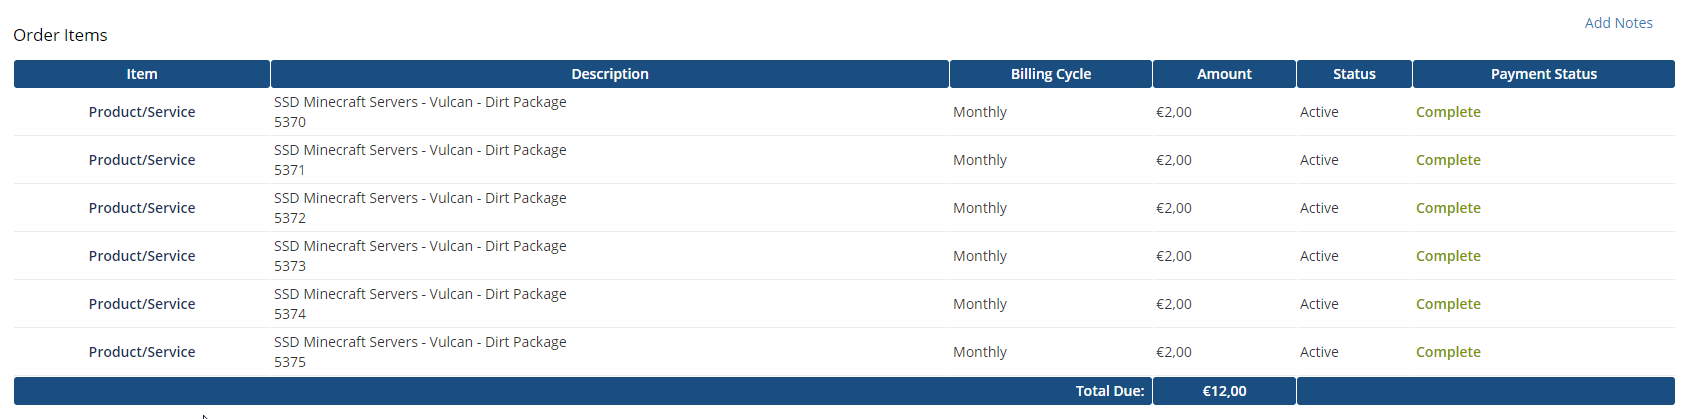The height and width of the screenshot is (419, 1687).
Task: Click the Add Notes link
Action: [1618, 23]
